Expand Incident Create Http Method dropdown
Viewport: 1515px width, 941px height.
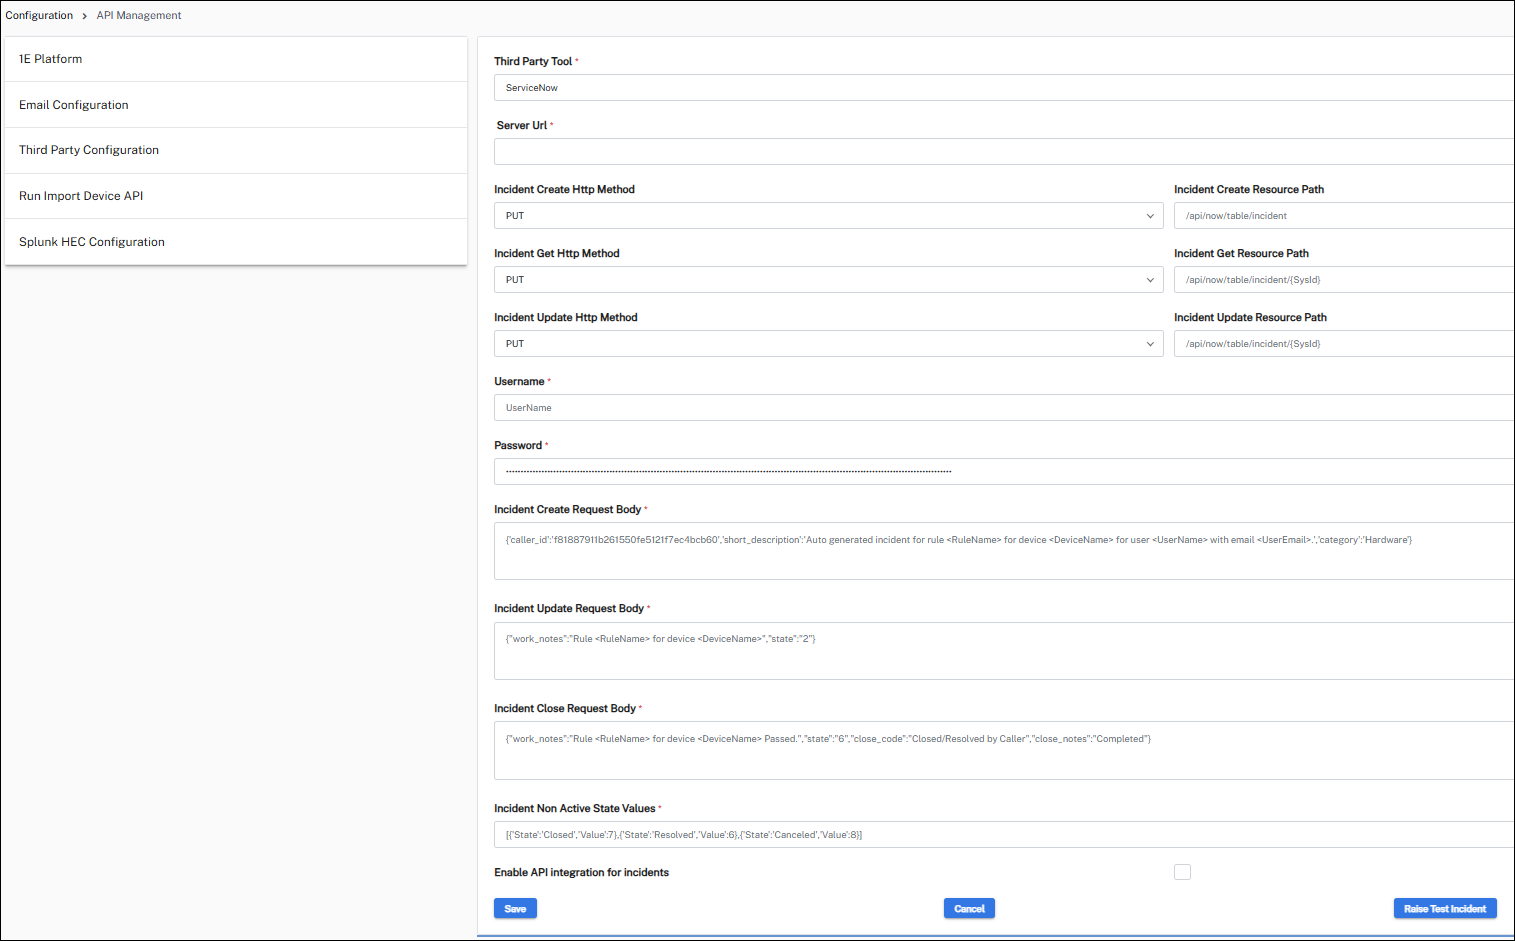828,216
